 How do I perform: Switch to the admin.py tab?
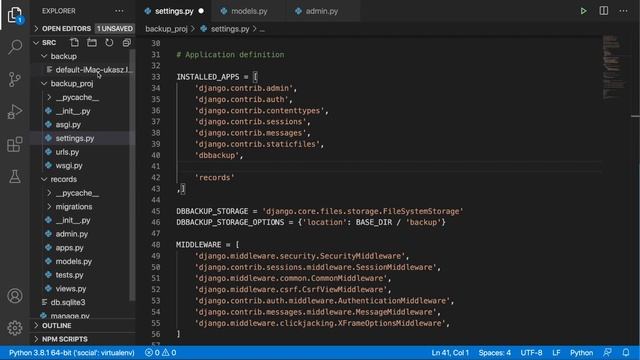(x=322, y=11)
